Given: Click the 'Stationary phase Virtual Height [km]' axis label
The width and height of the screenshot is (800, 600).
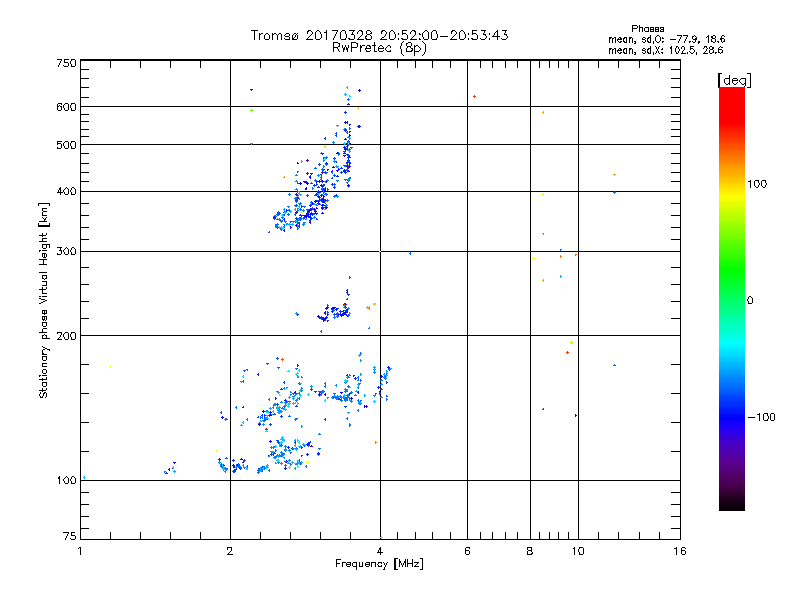Looking at the screenshot, I should click(44, 300).
